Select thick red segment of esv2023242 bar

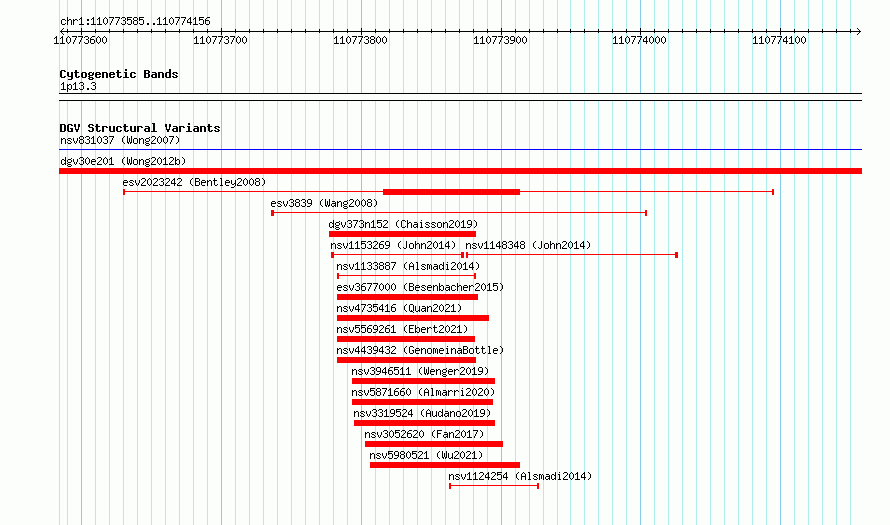(x=451, y=192)
